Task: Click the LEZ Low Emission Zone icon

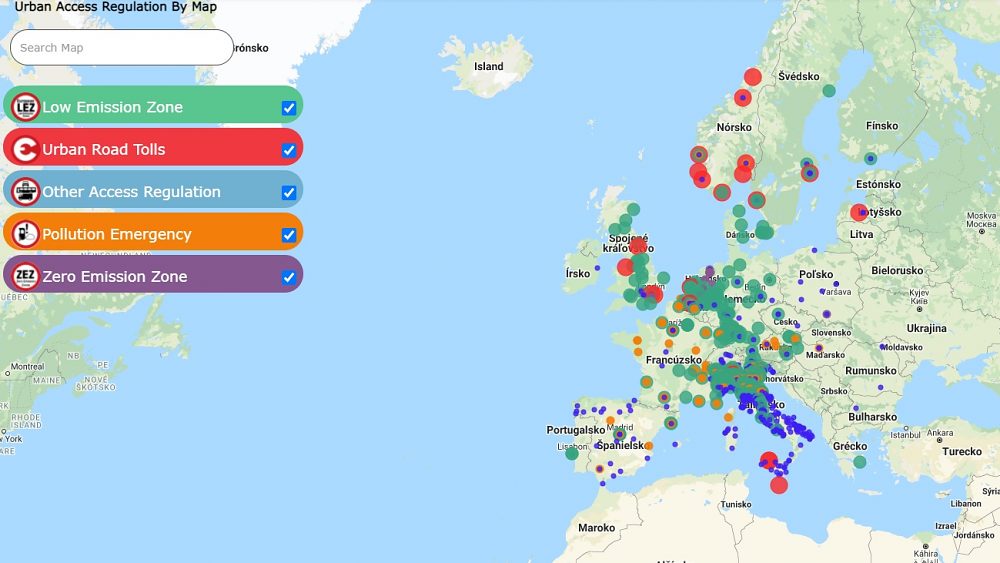Action: coord(25,107)
